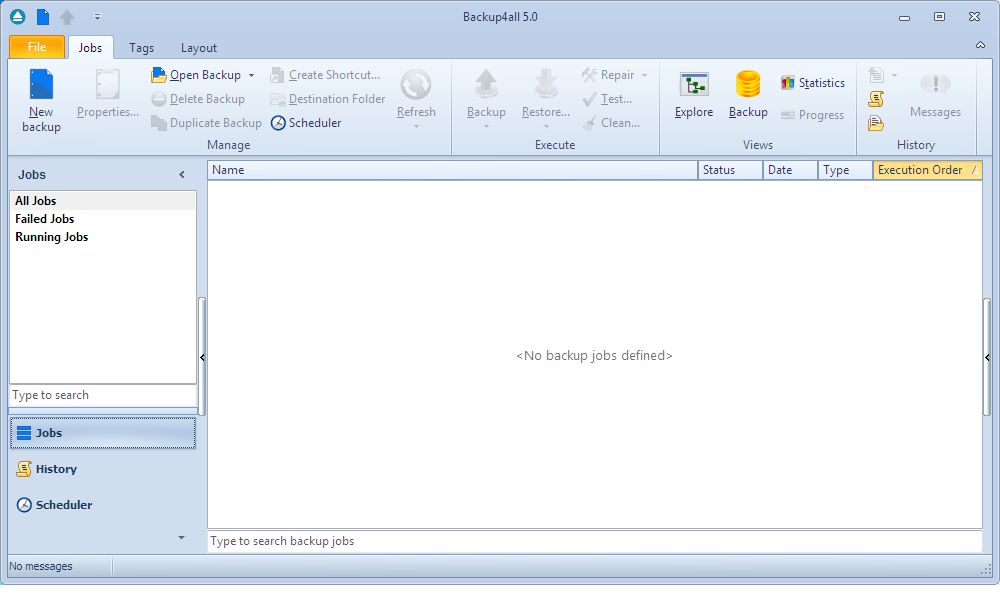
Task: Click the Scheduler clock icon in the ribbon
Action: click(278, 123)
